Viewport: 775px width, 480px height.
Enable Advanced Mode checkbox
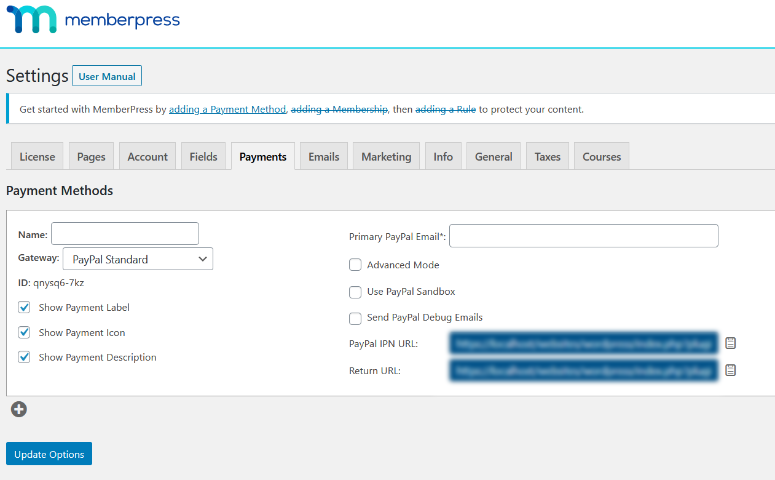pyautogui.click(x=355, y=265)
